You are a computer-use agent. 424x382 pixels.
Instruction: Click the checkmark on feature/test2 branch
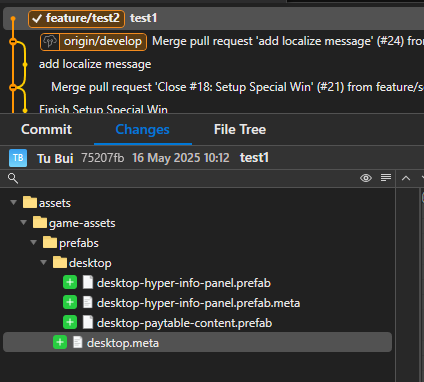point(37,19)
